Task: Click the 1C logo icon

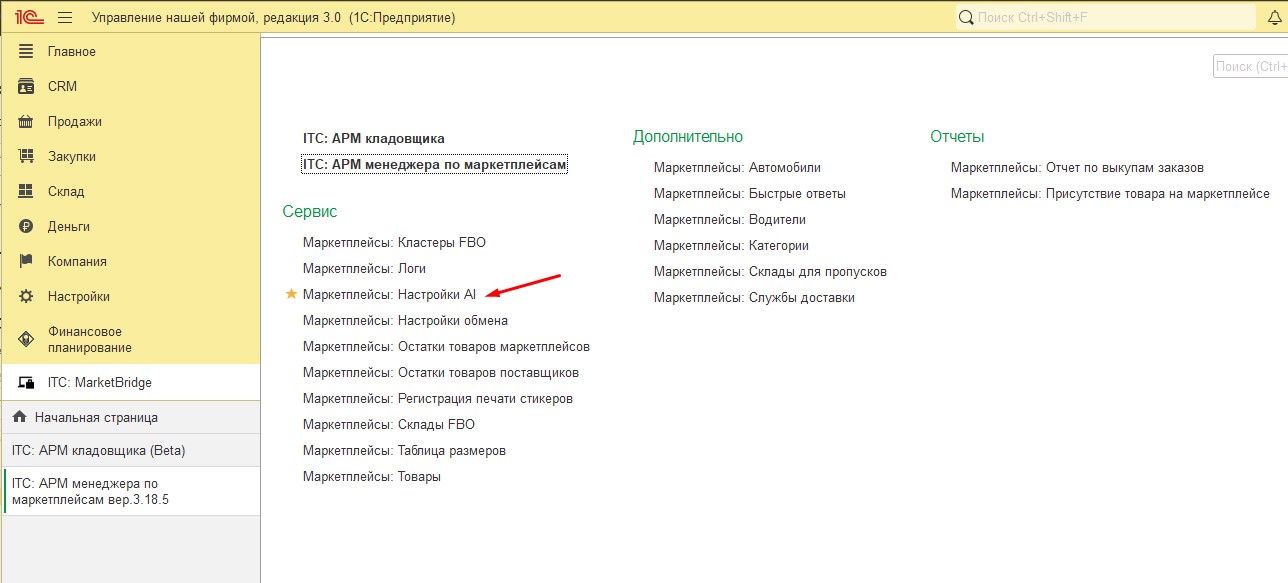Action: tap(28, 17)
